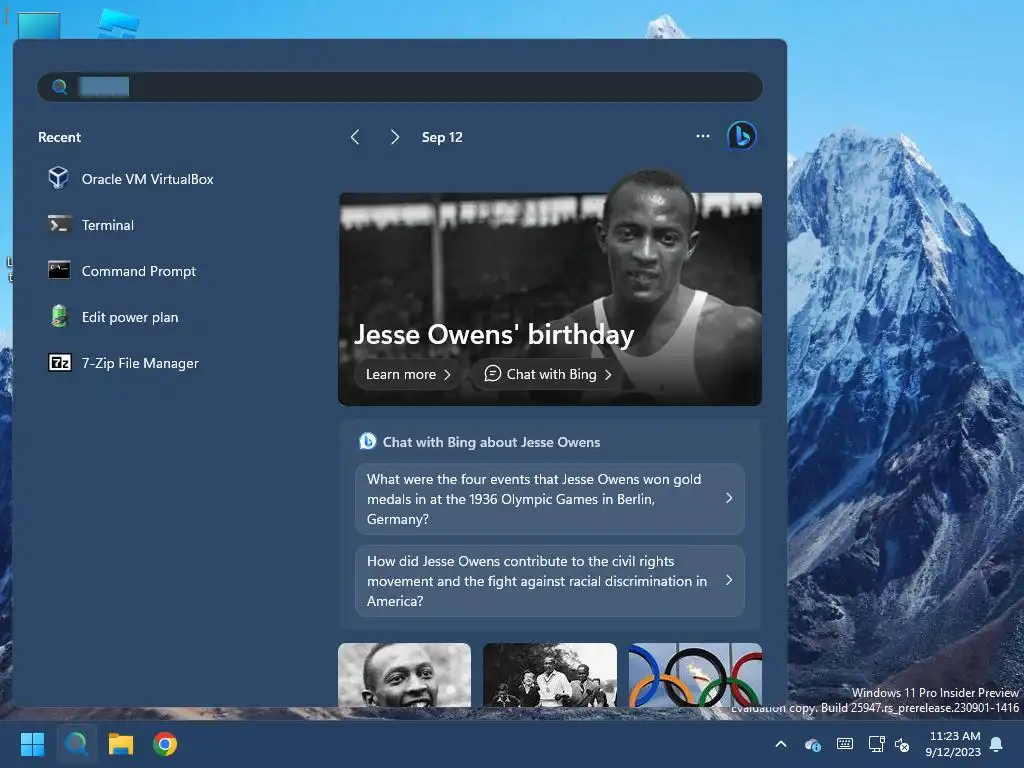1024x768 pixels.
Task: Click the Jesse Owens' birthday headline
Action: 494,334
